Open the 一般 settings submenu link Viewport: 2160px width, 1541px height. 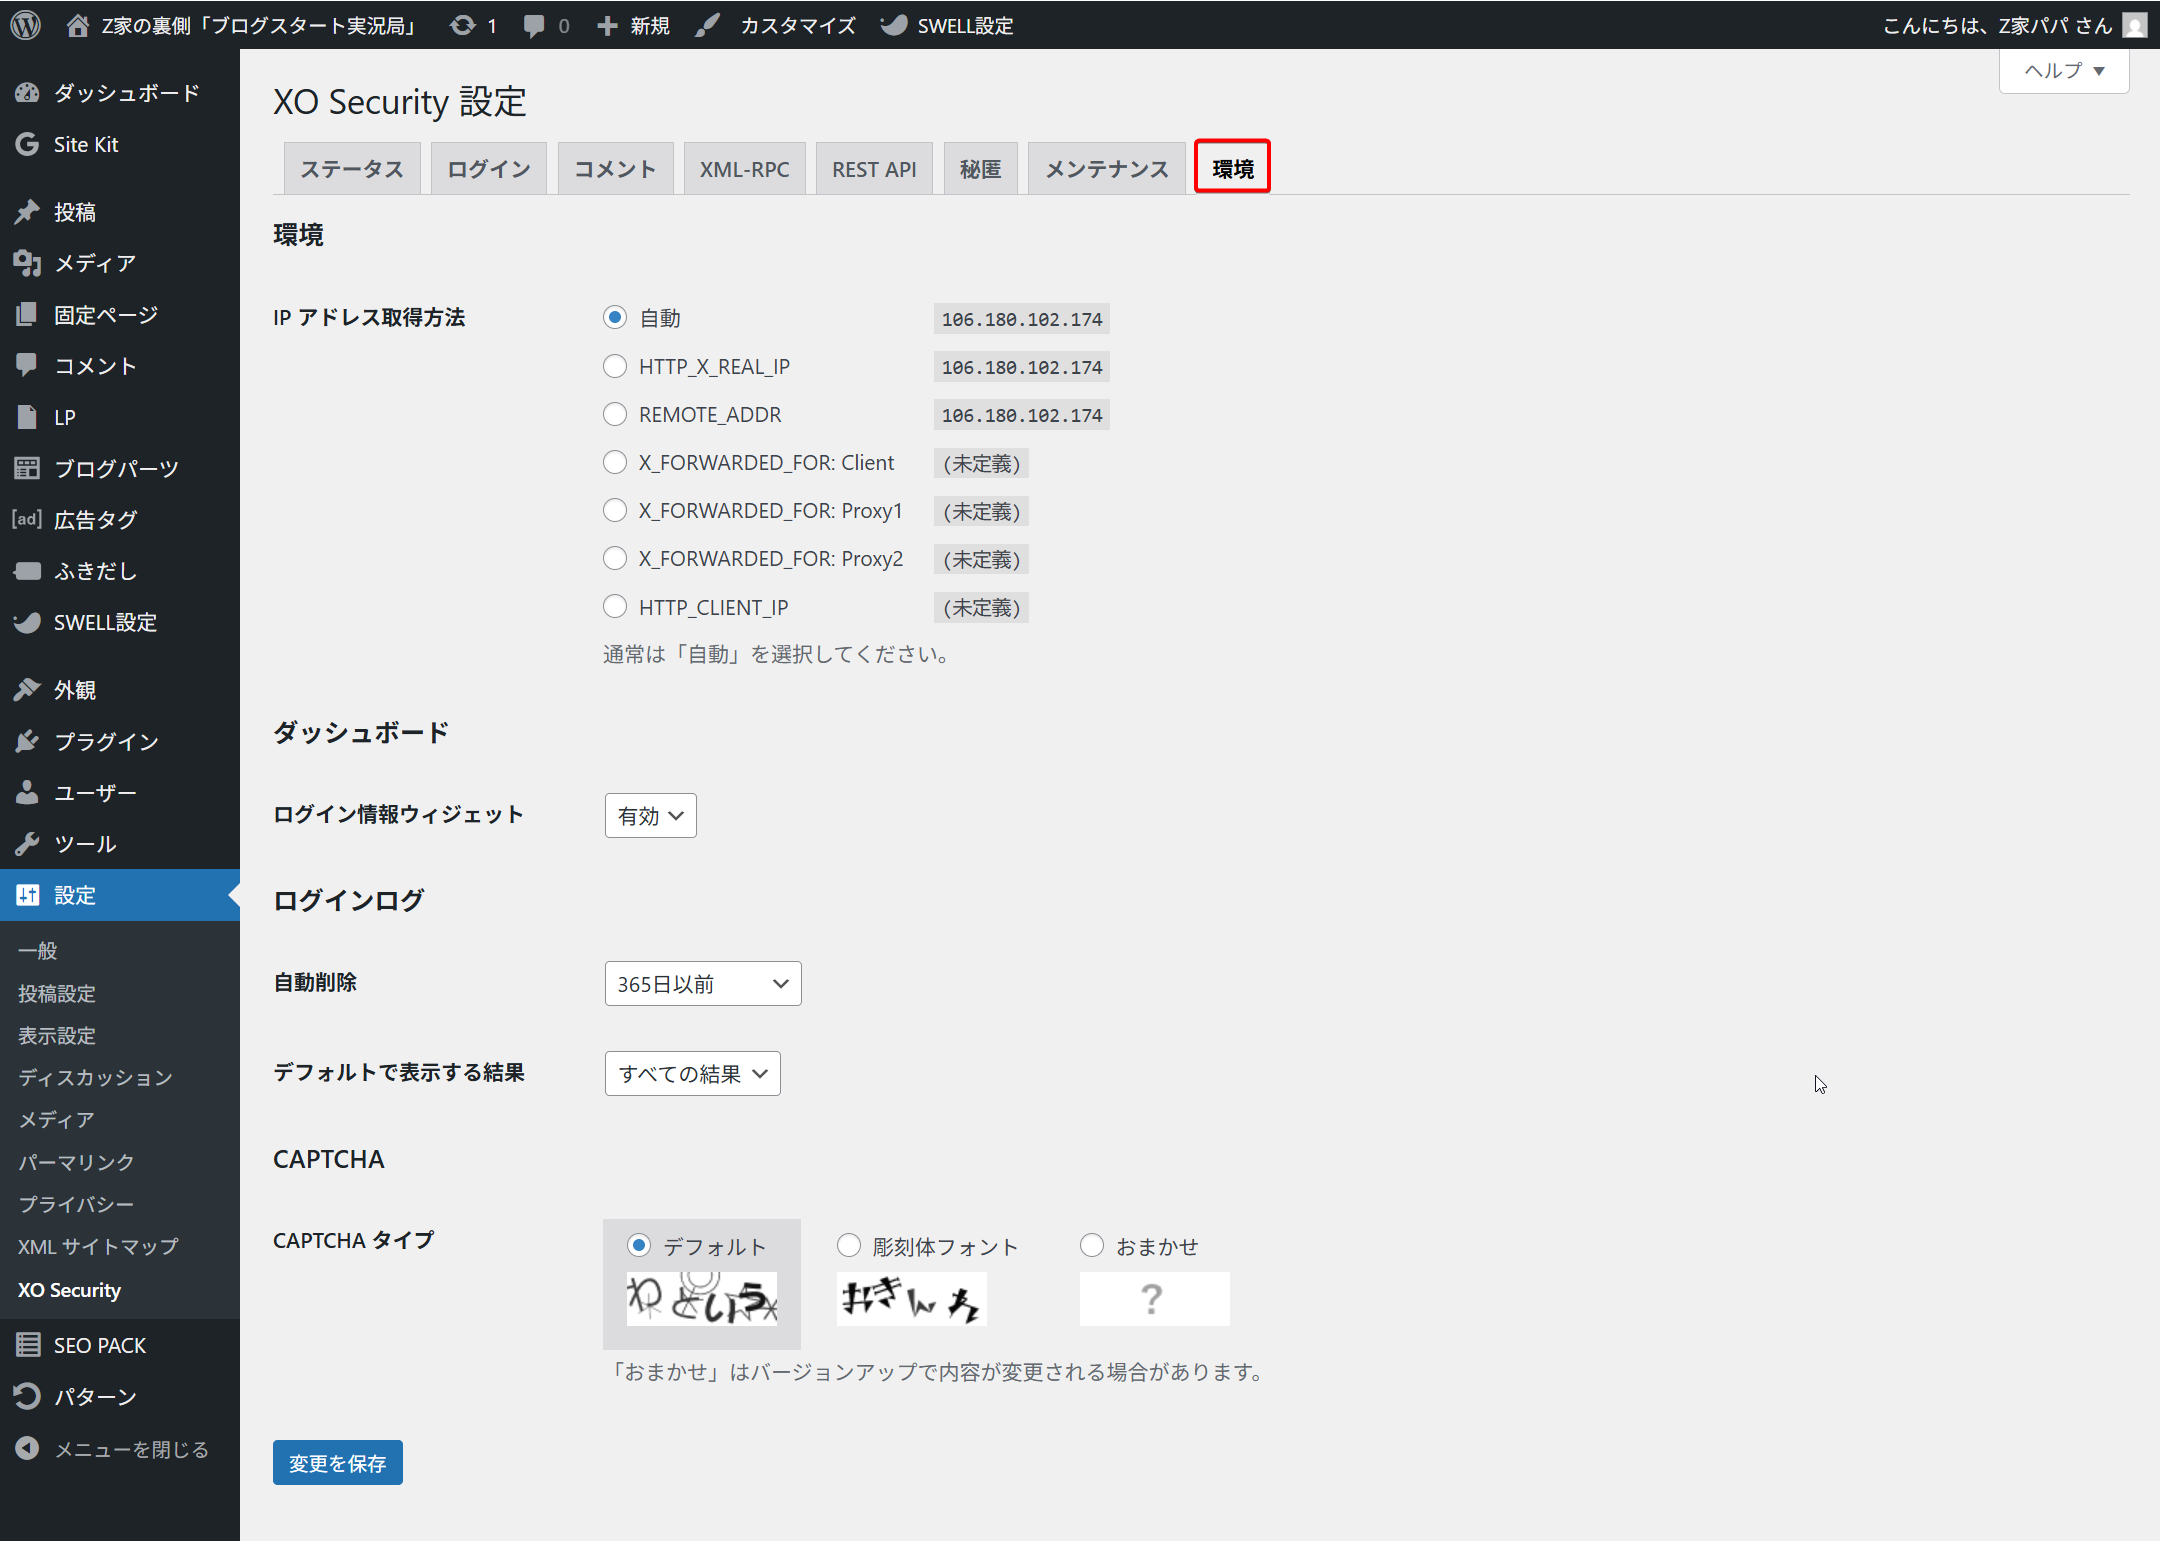click(x=38, y=951)
